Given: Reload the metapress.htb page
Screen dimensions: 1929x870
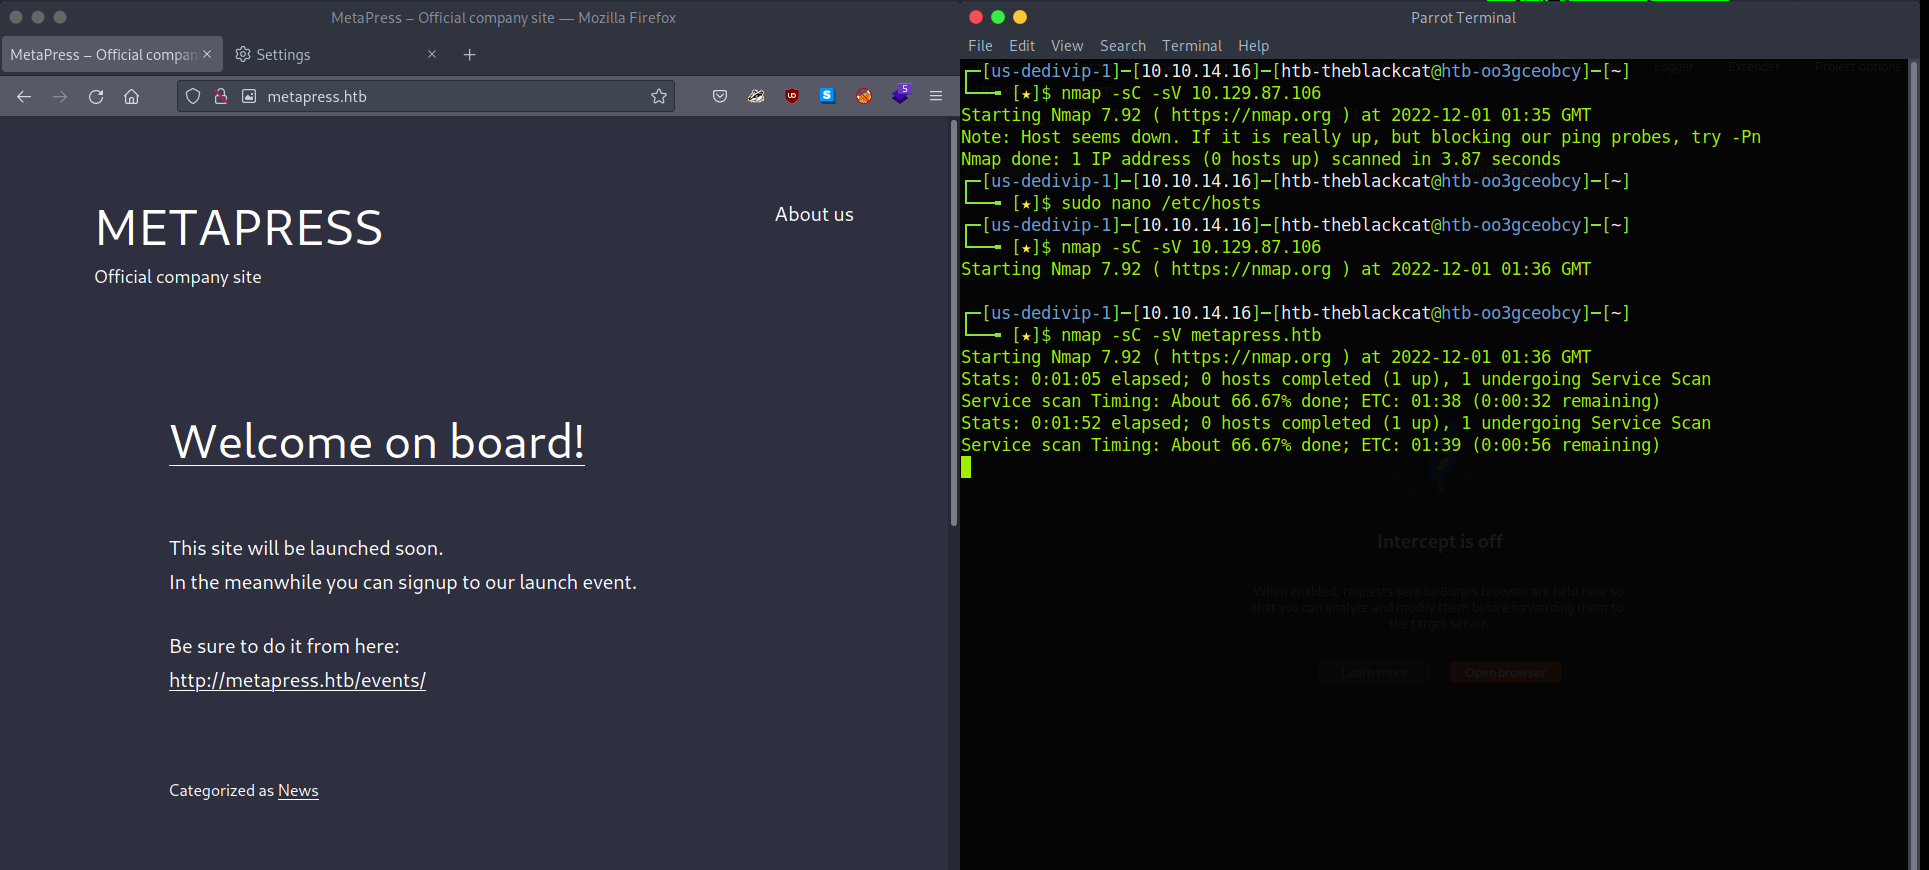Looking at the screenshot, I should (96, 96).
